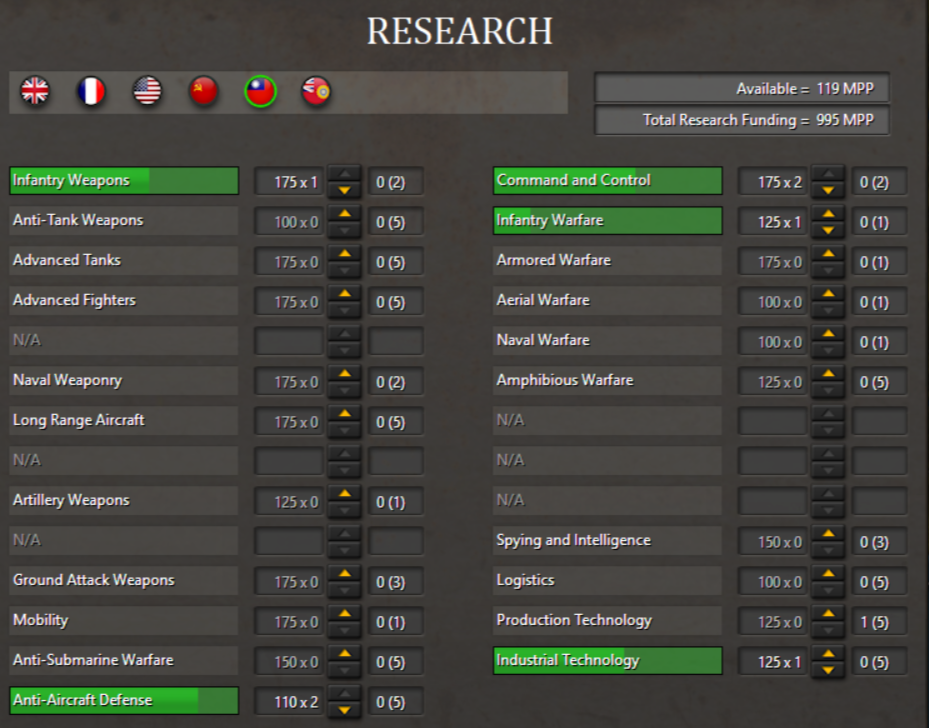Image resolution: width=929 pixels, height=728 pixels.
Task: Increase Advanced Fighters research investment
Action: (x=344, y=294)
